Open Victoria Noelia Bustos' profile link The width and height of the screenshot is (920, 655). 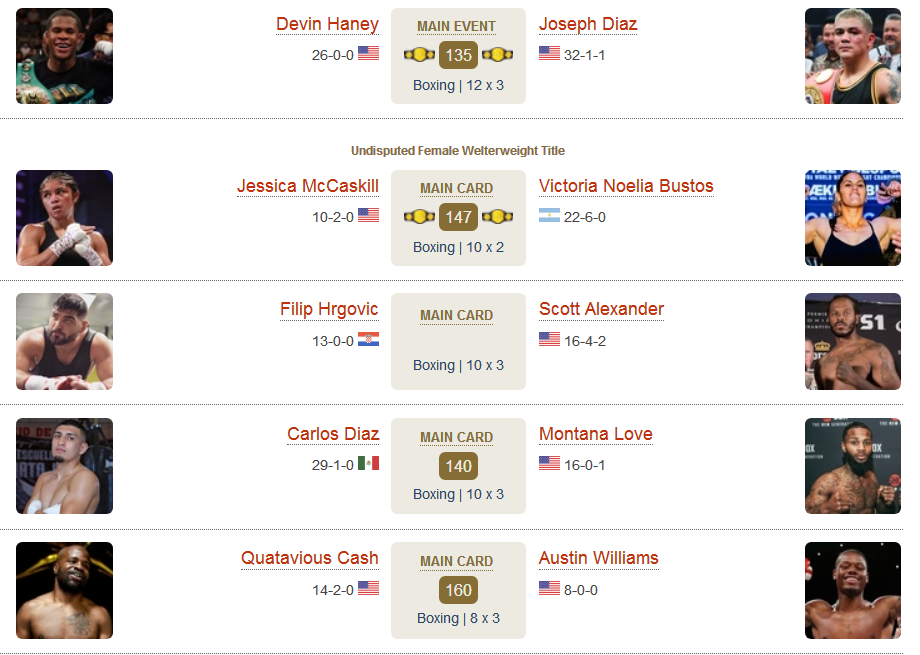coord(626,186)
